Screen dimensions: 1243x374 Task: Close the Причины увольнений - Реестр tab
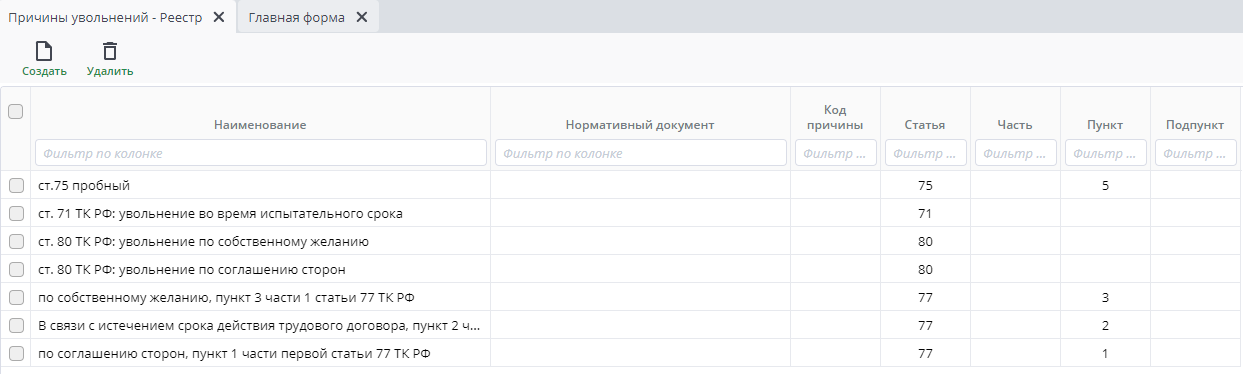click(219, 17)
